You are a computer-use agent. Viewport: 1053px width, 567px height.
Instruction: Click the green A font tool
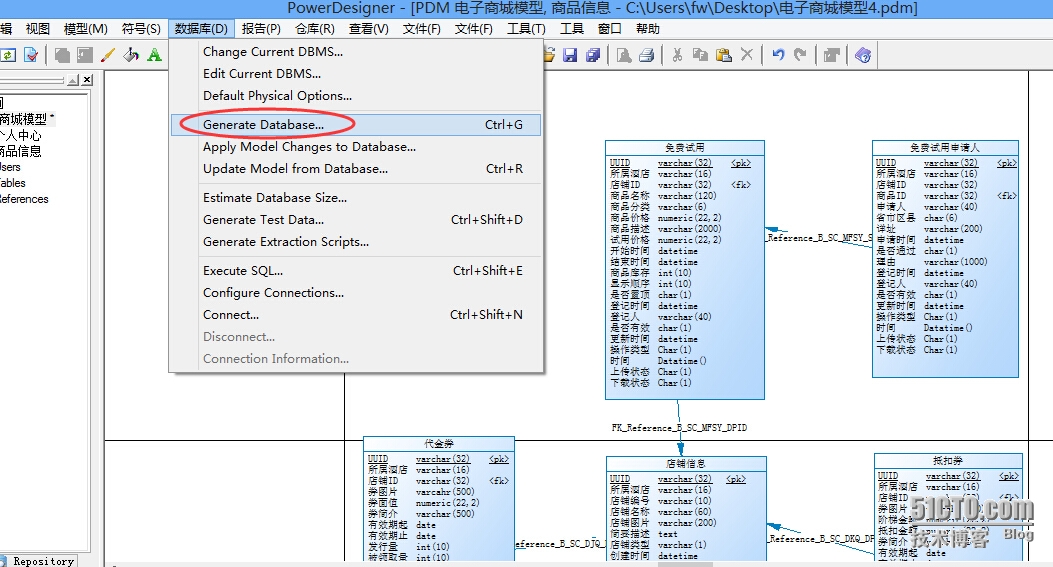coord(154,55)
